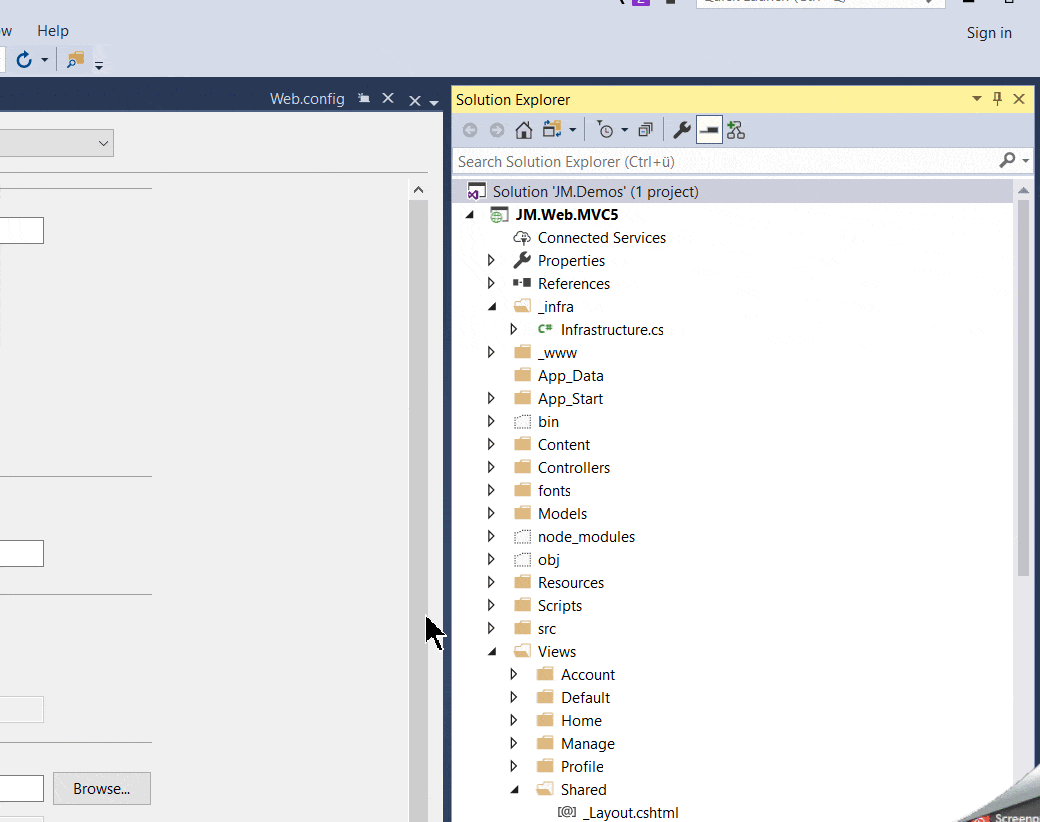Image resolution: width=1040 pixels, height=822 pixels.
Task: Expand the bin folder
Action: click(x=491, y=421)
